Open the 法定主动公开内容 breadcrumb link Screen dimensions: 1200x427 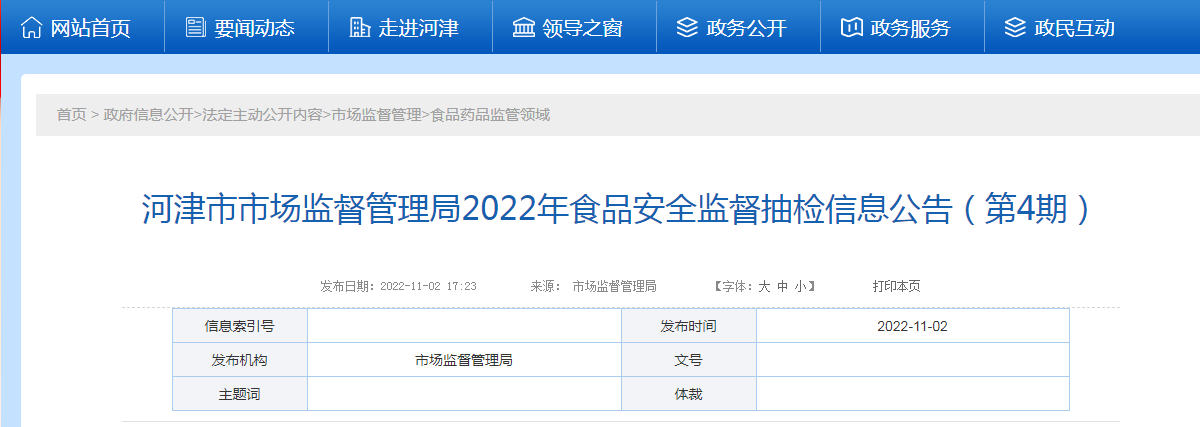(263, 115)
